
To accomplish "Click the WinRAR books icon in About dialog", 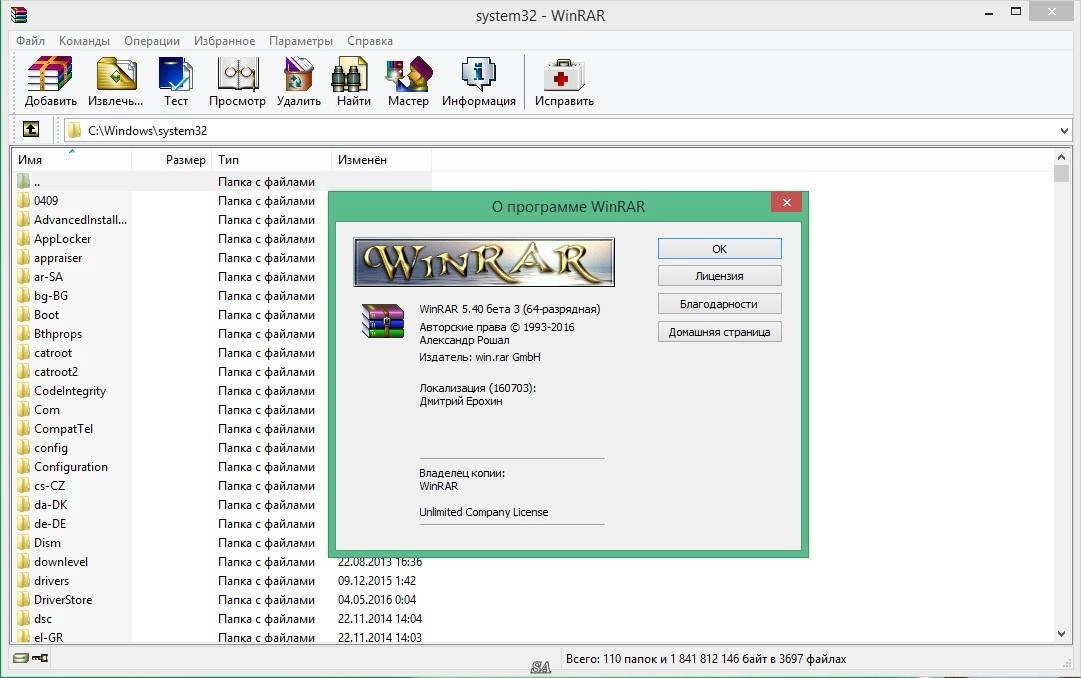I will click(383, 321).
